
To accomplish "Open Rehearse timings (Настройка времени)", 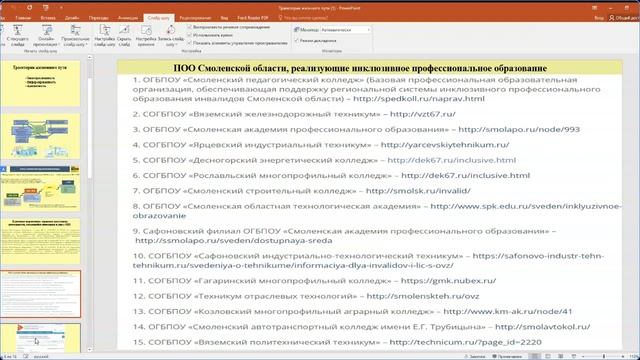I will point(146,35).
